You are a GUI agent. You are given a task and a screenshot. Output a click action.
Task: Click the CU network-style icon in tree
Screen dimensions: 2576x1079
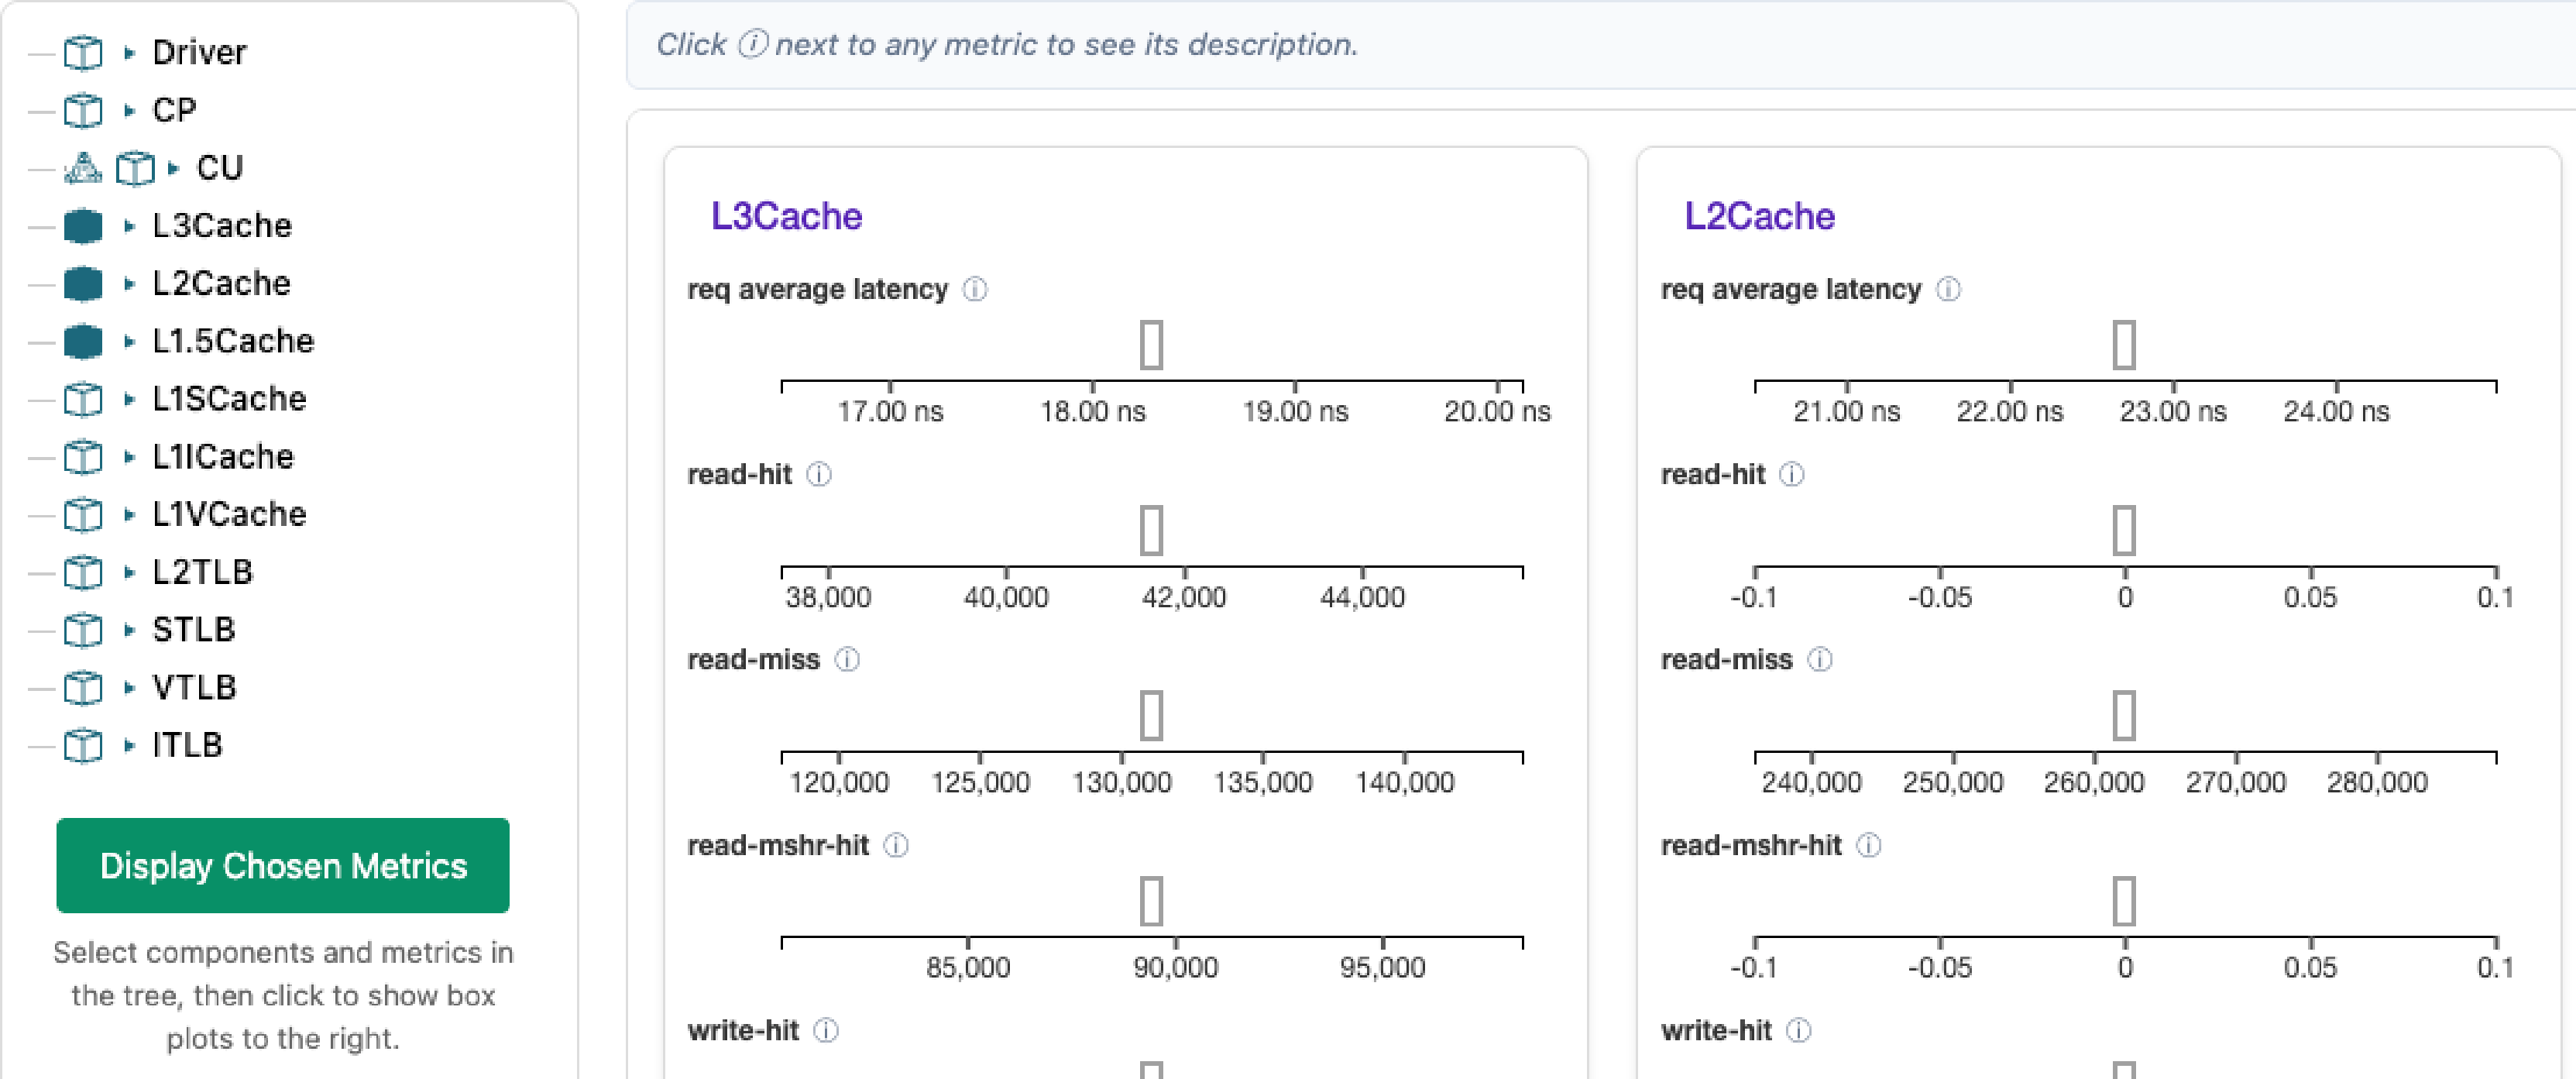point(83,168)
